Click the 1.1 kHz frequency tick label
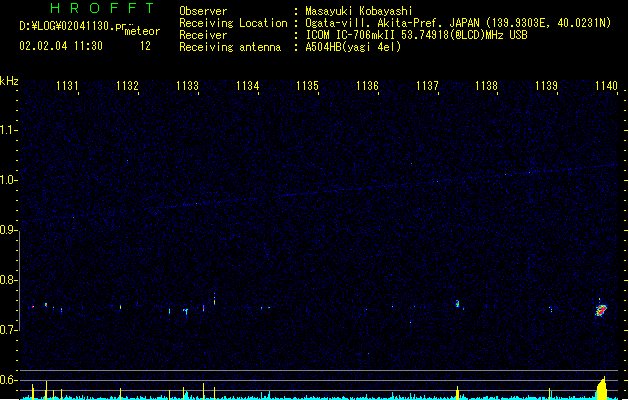 tap(7, 130)
